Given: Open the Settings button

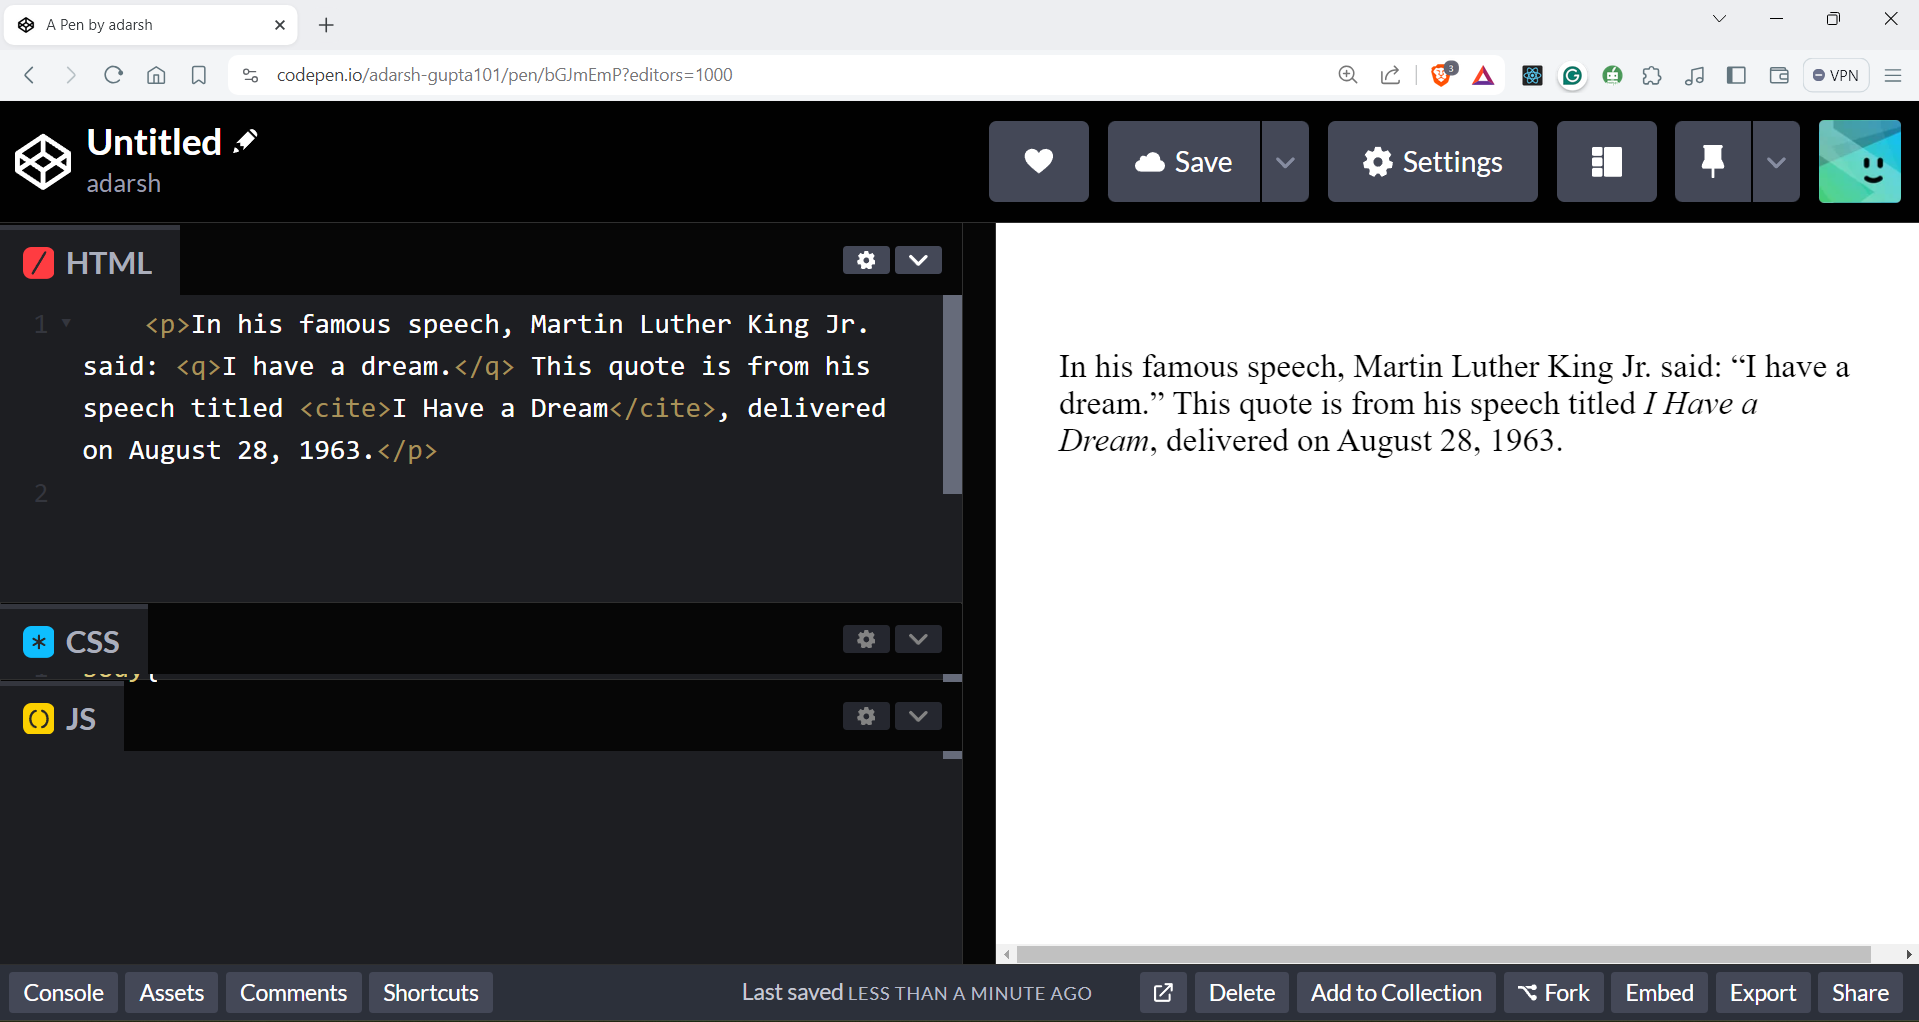Looking at the screenshot, I should pyautogui.click(x=1432, y=162).
